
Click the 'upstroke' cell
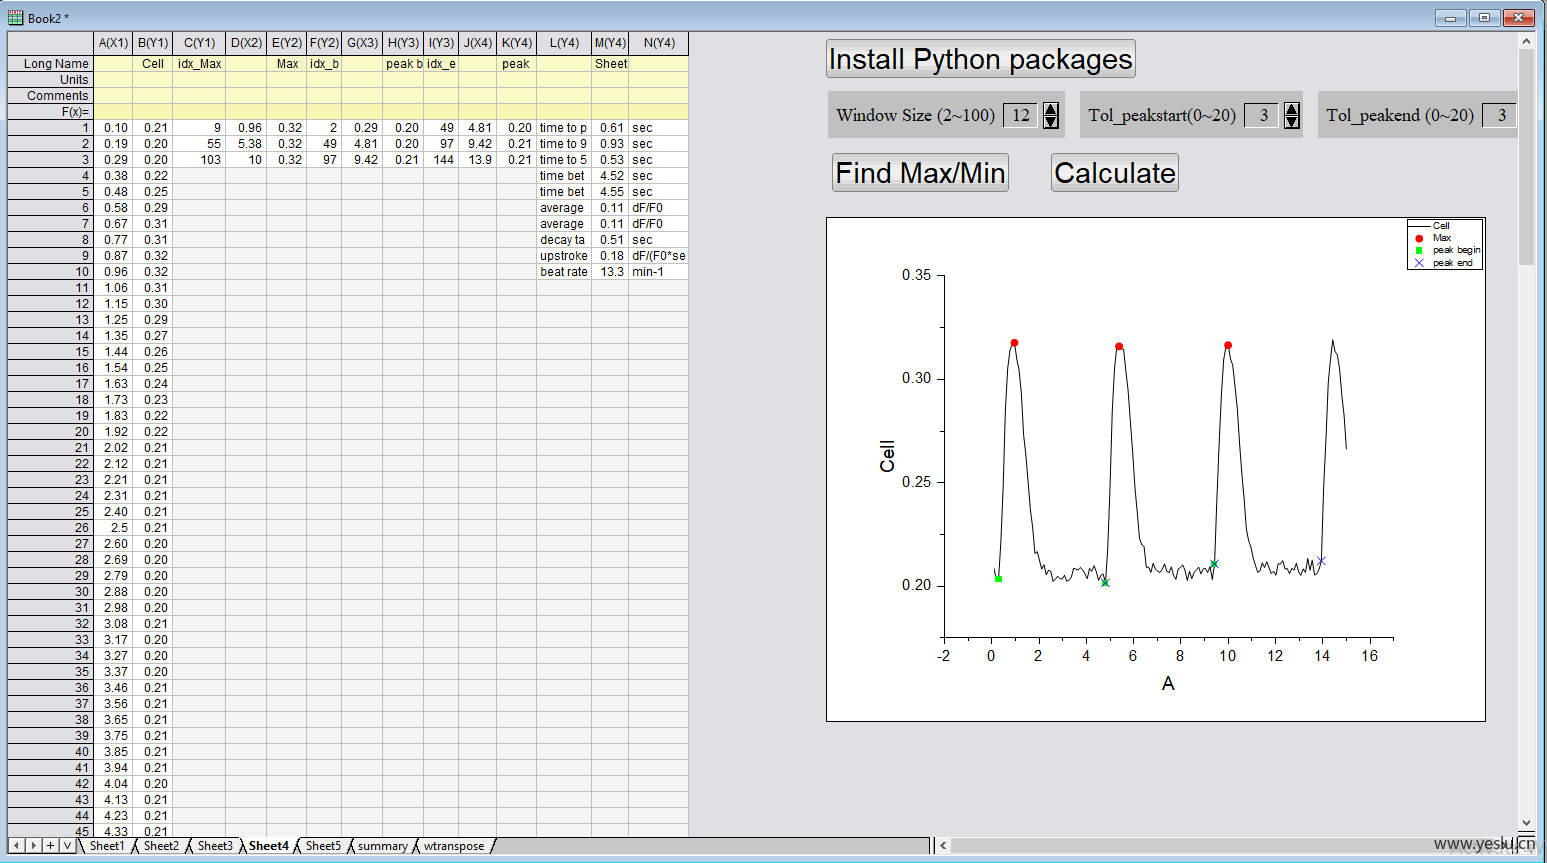[x=564, y=256]
